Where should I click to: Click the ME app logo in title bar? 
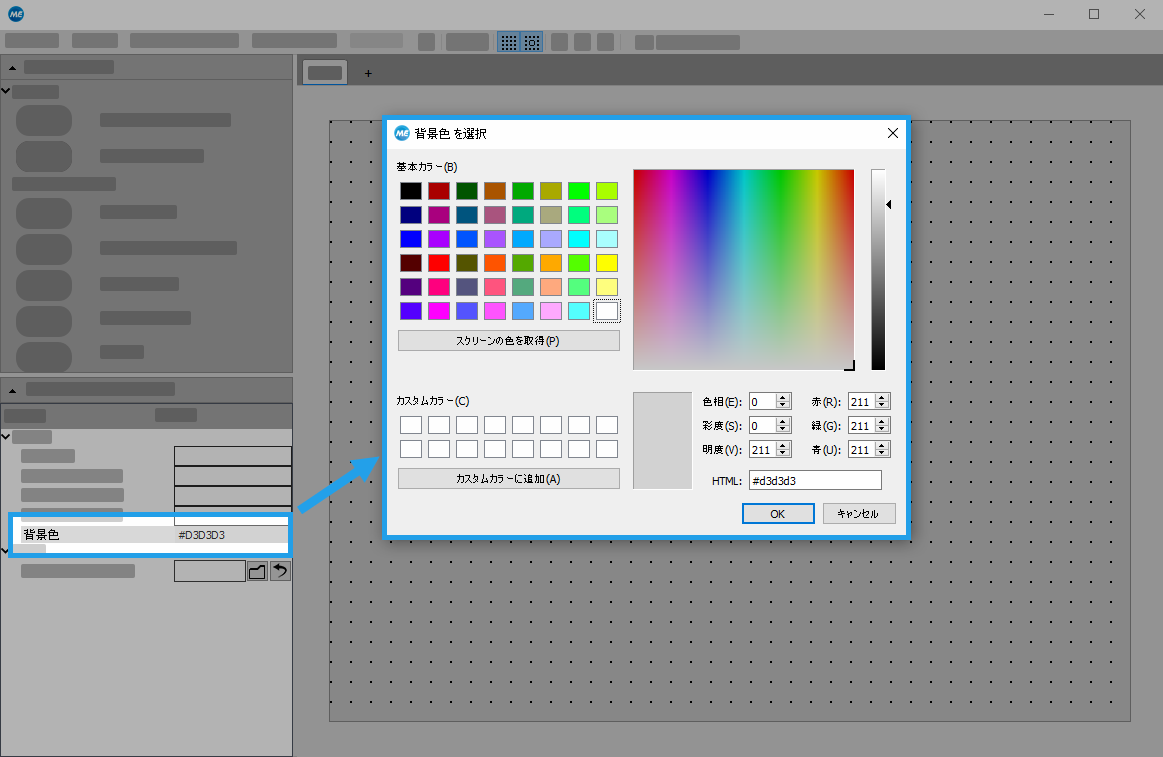16,14
